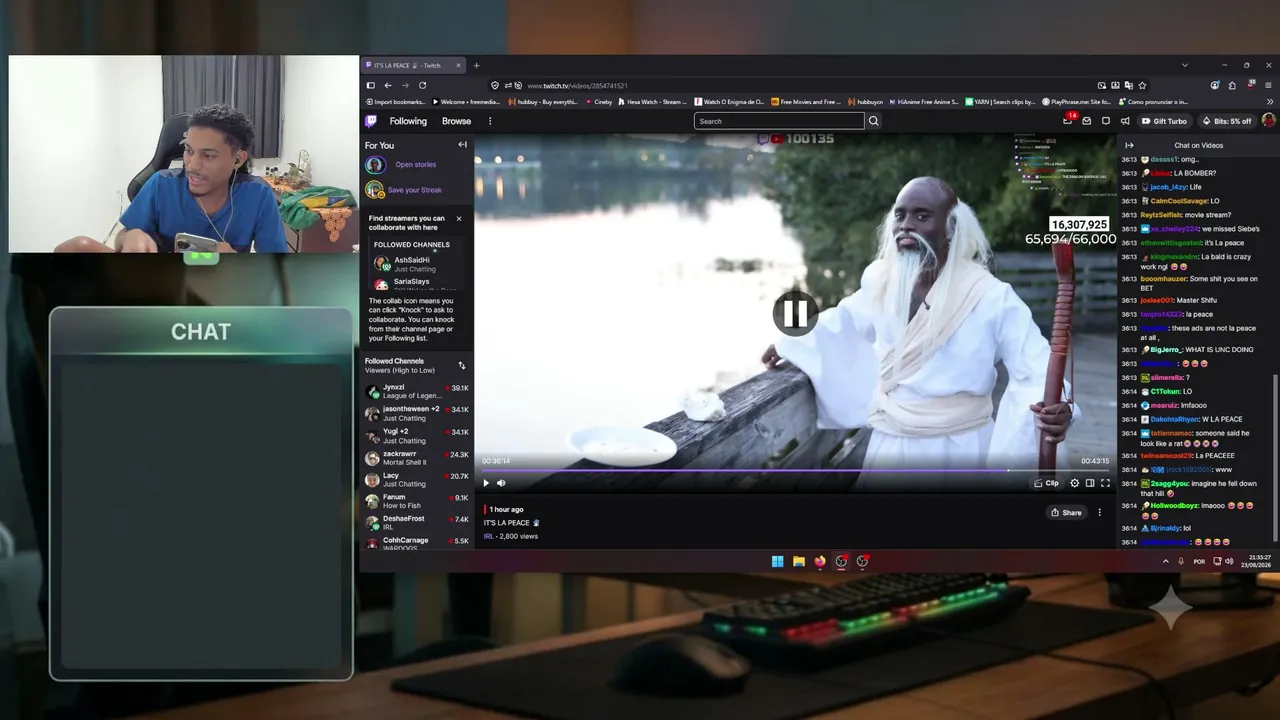The image size is (1280, 720).
Task: Open the Firefox extensions puzzle icon
Action: [x=1233, y=85]
